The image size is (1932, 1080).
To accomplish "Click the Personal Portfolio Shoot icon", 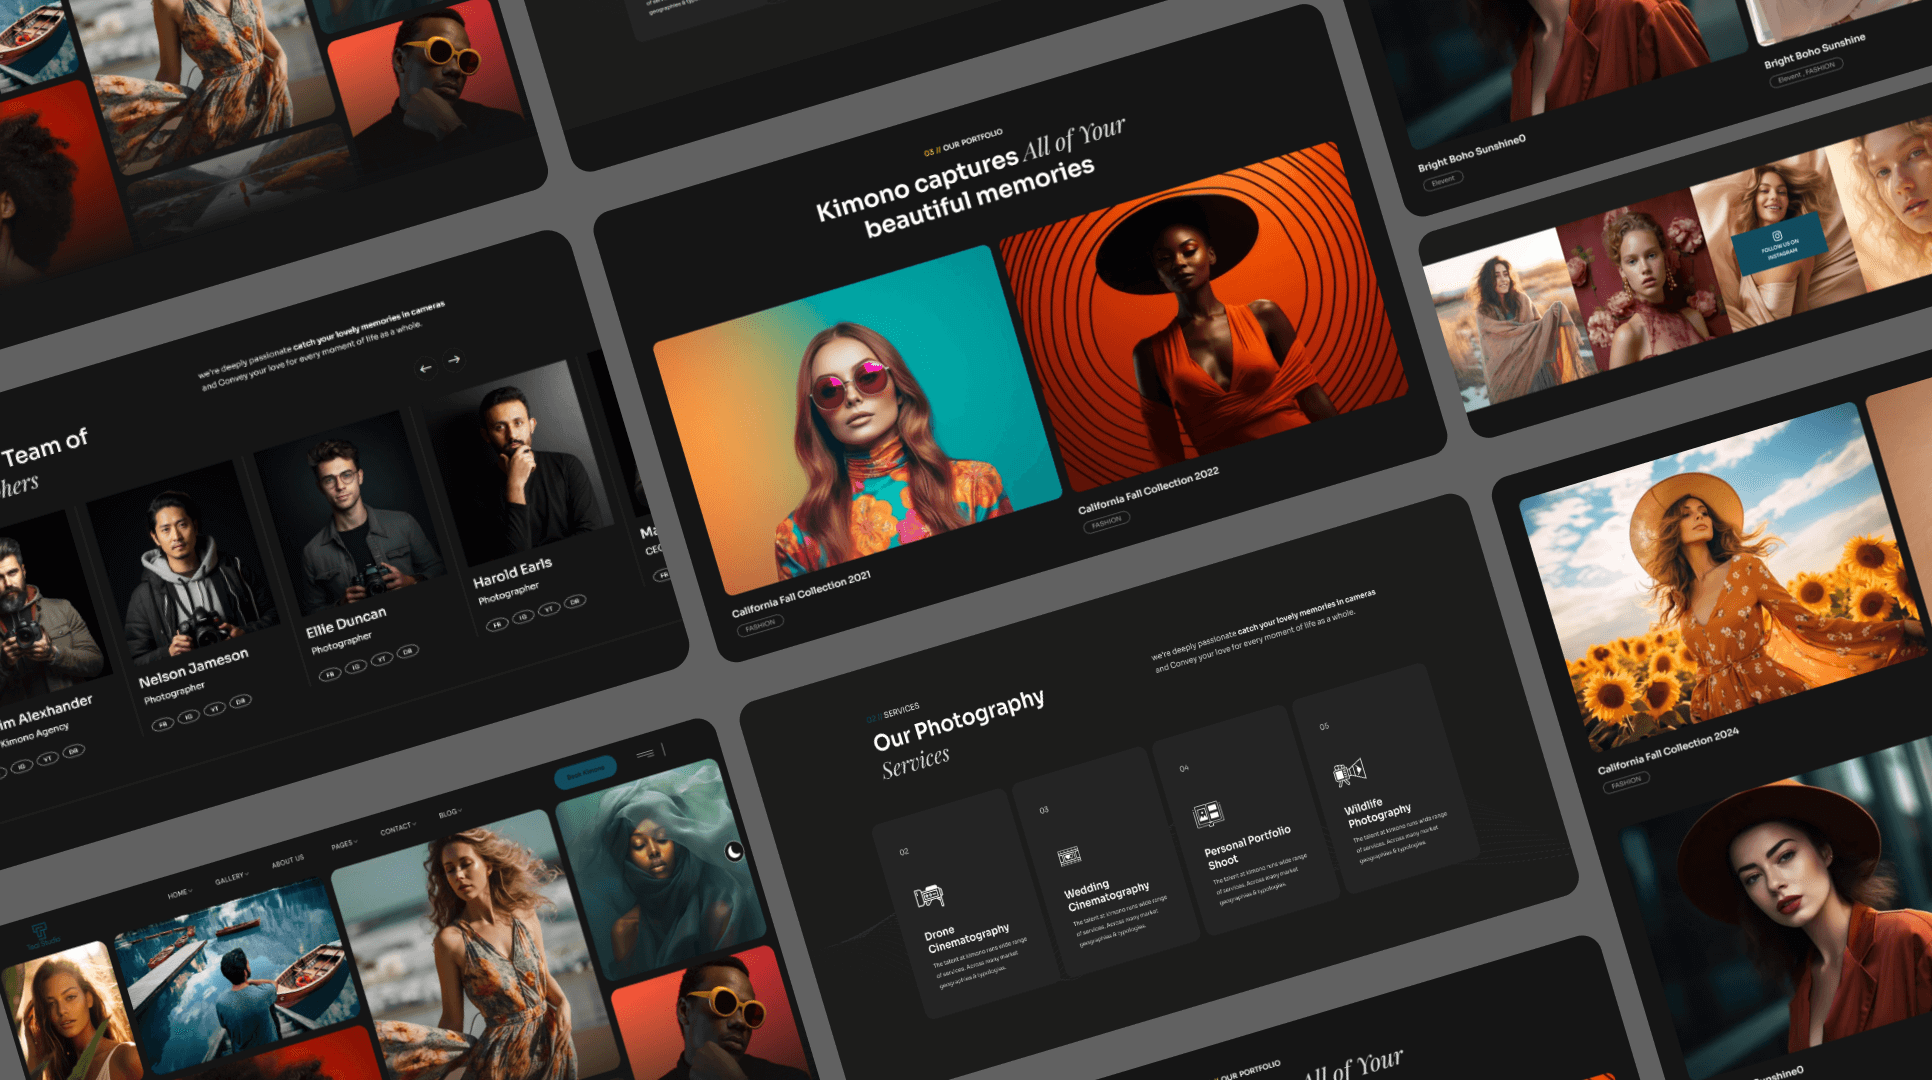I will click(1208, 815).
